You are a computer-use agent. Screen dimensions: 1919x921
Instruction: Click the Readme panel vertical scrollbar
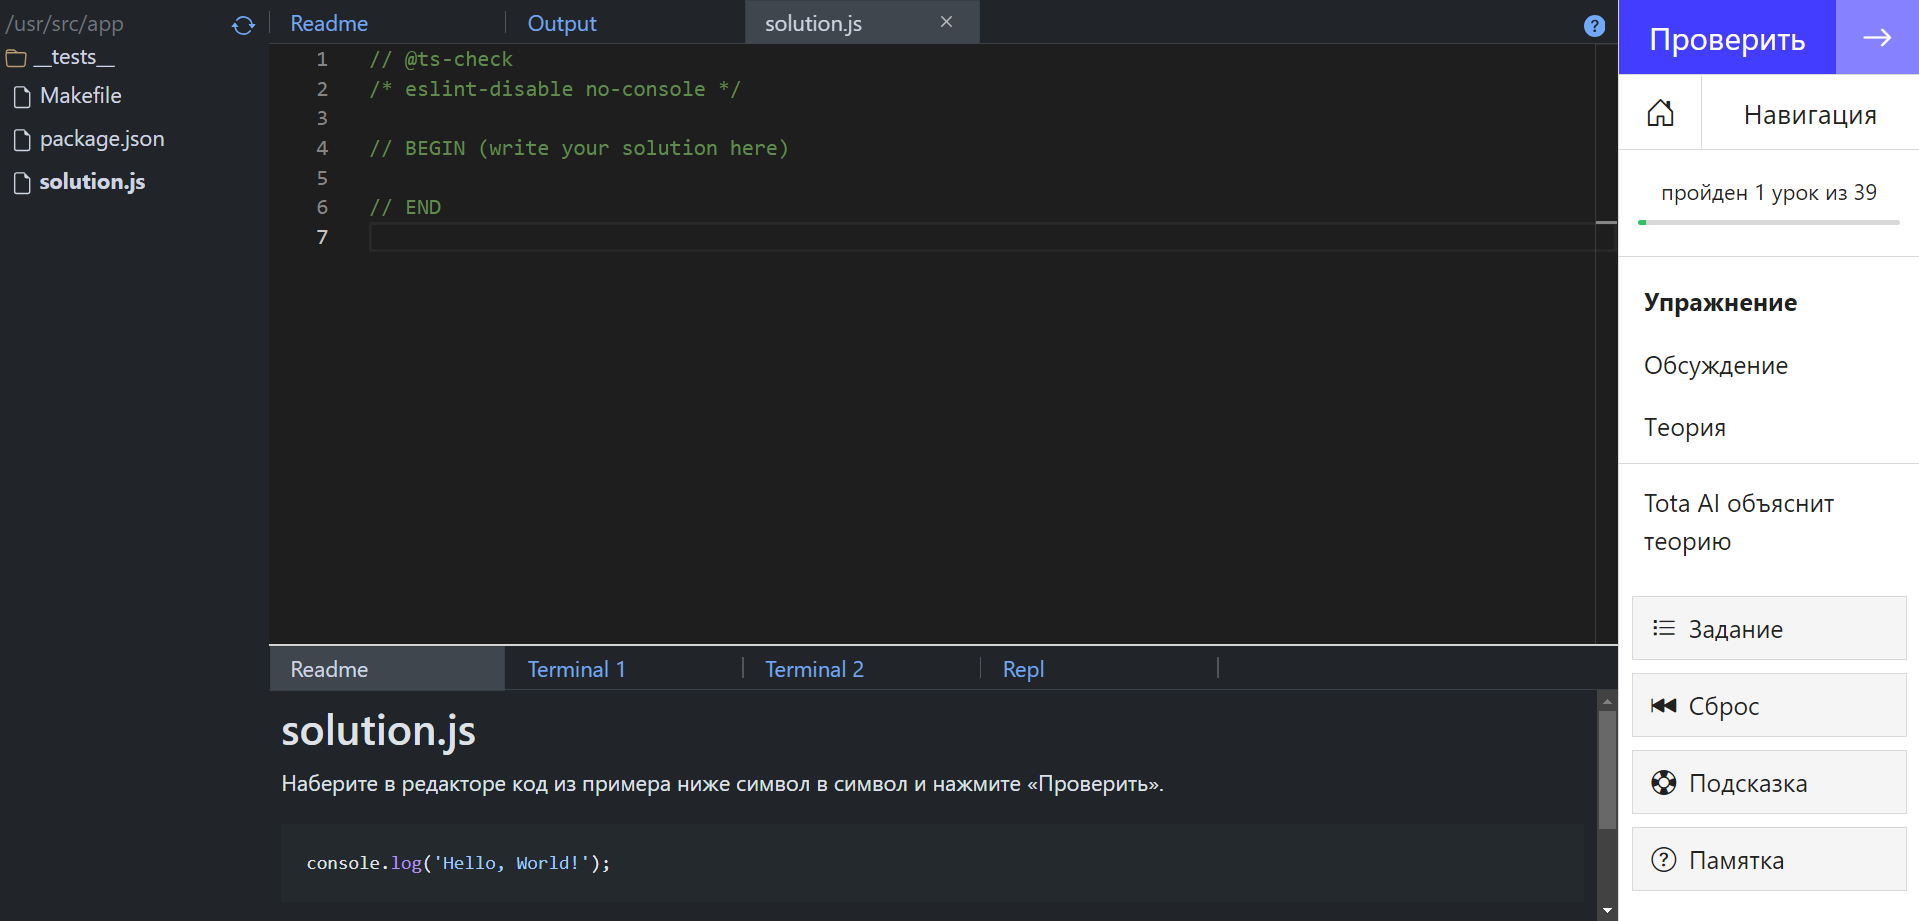click(1607, 770)
